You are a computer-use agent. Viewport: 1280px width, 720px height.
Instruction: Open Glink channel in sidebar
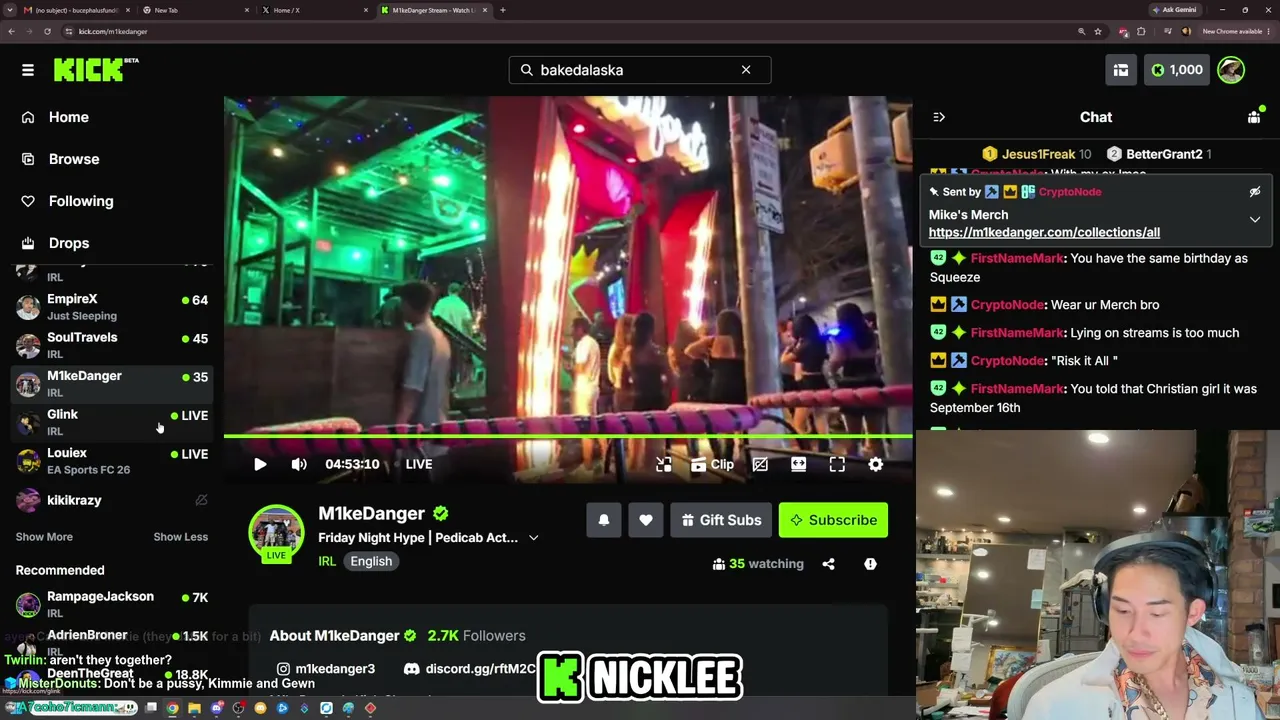[x=112, y=422]
